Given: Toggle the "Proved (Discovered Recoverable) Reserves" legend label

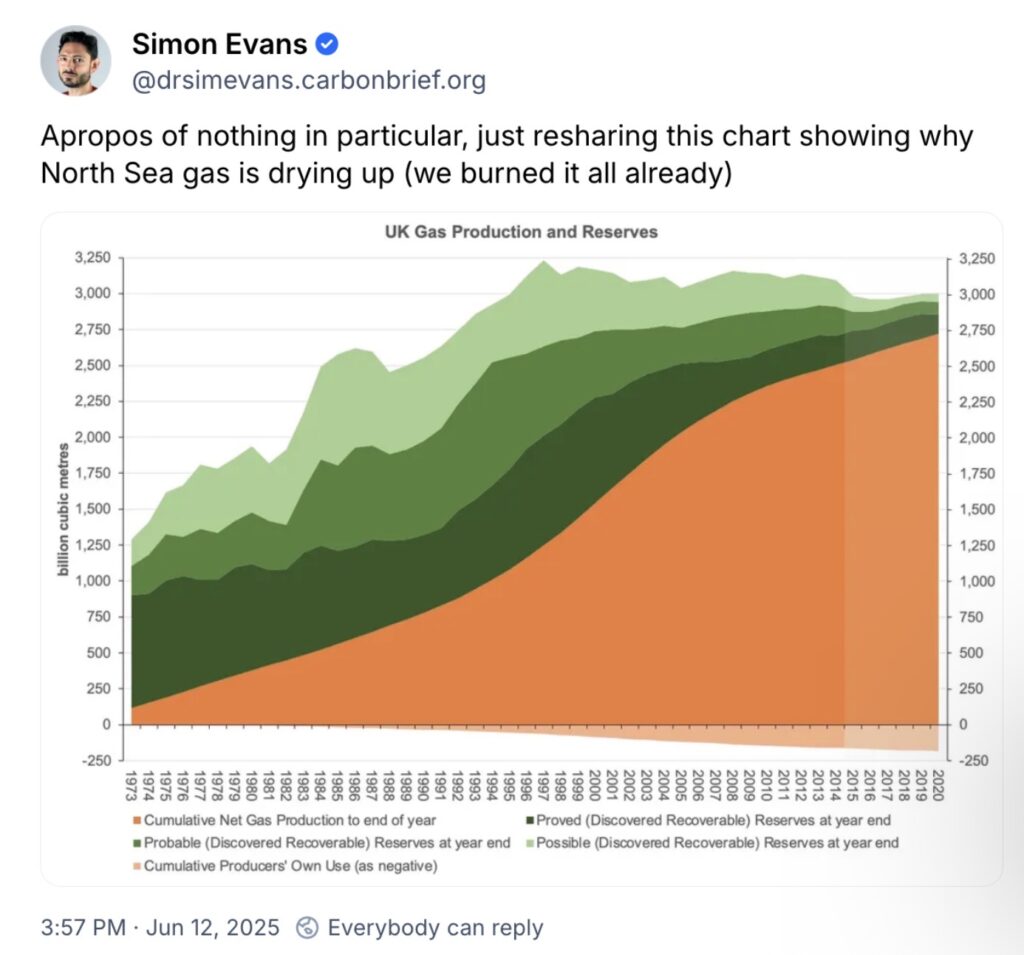Looking at the screenshot, I should point(714,820).
